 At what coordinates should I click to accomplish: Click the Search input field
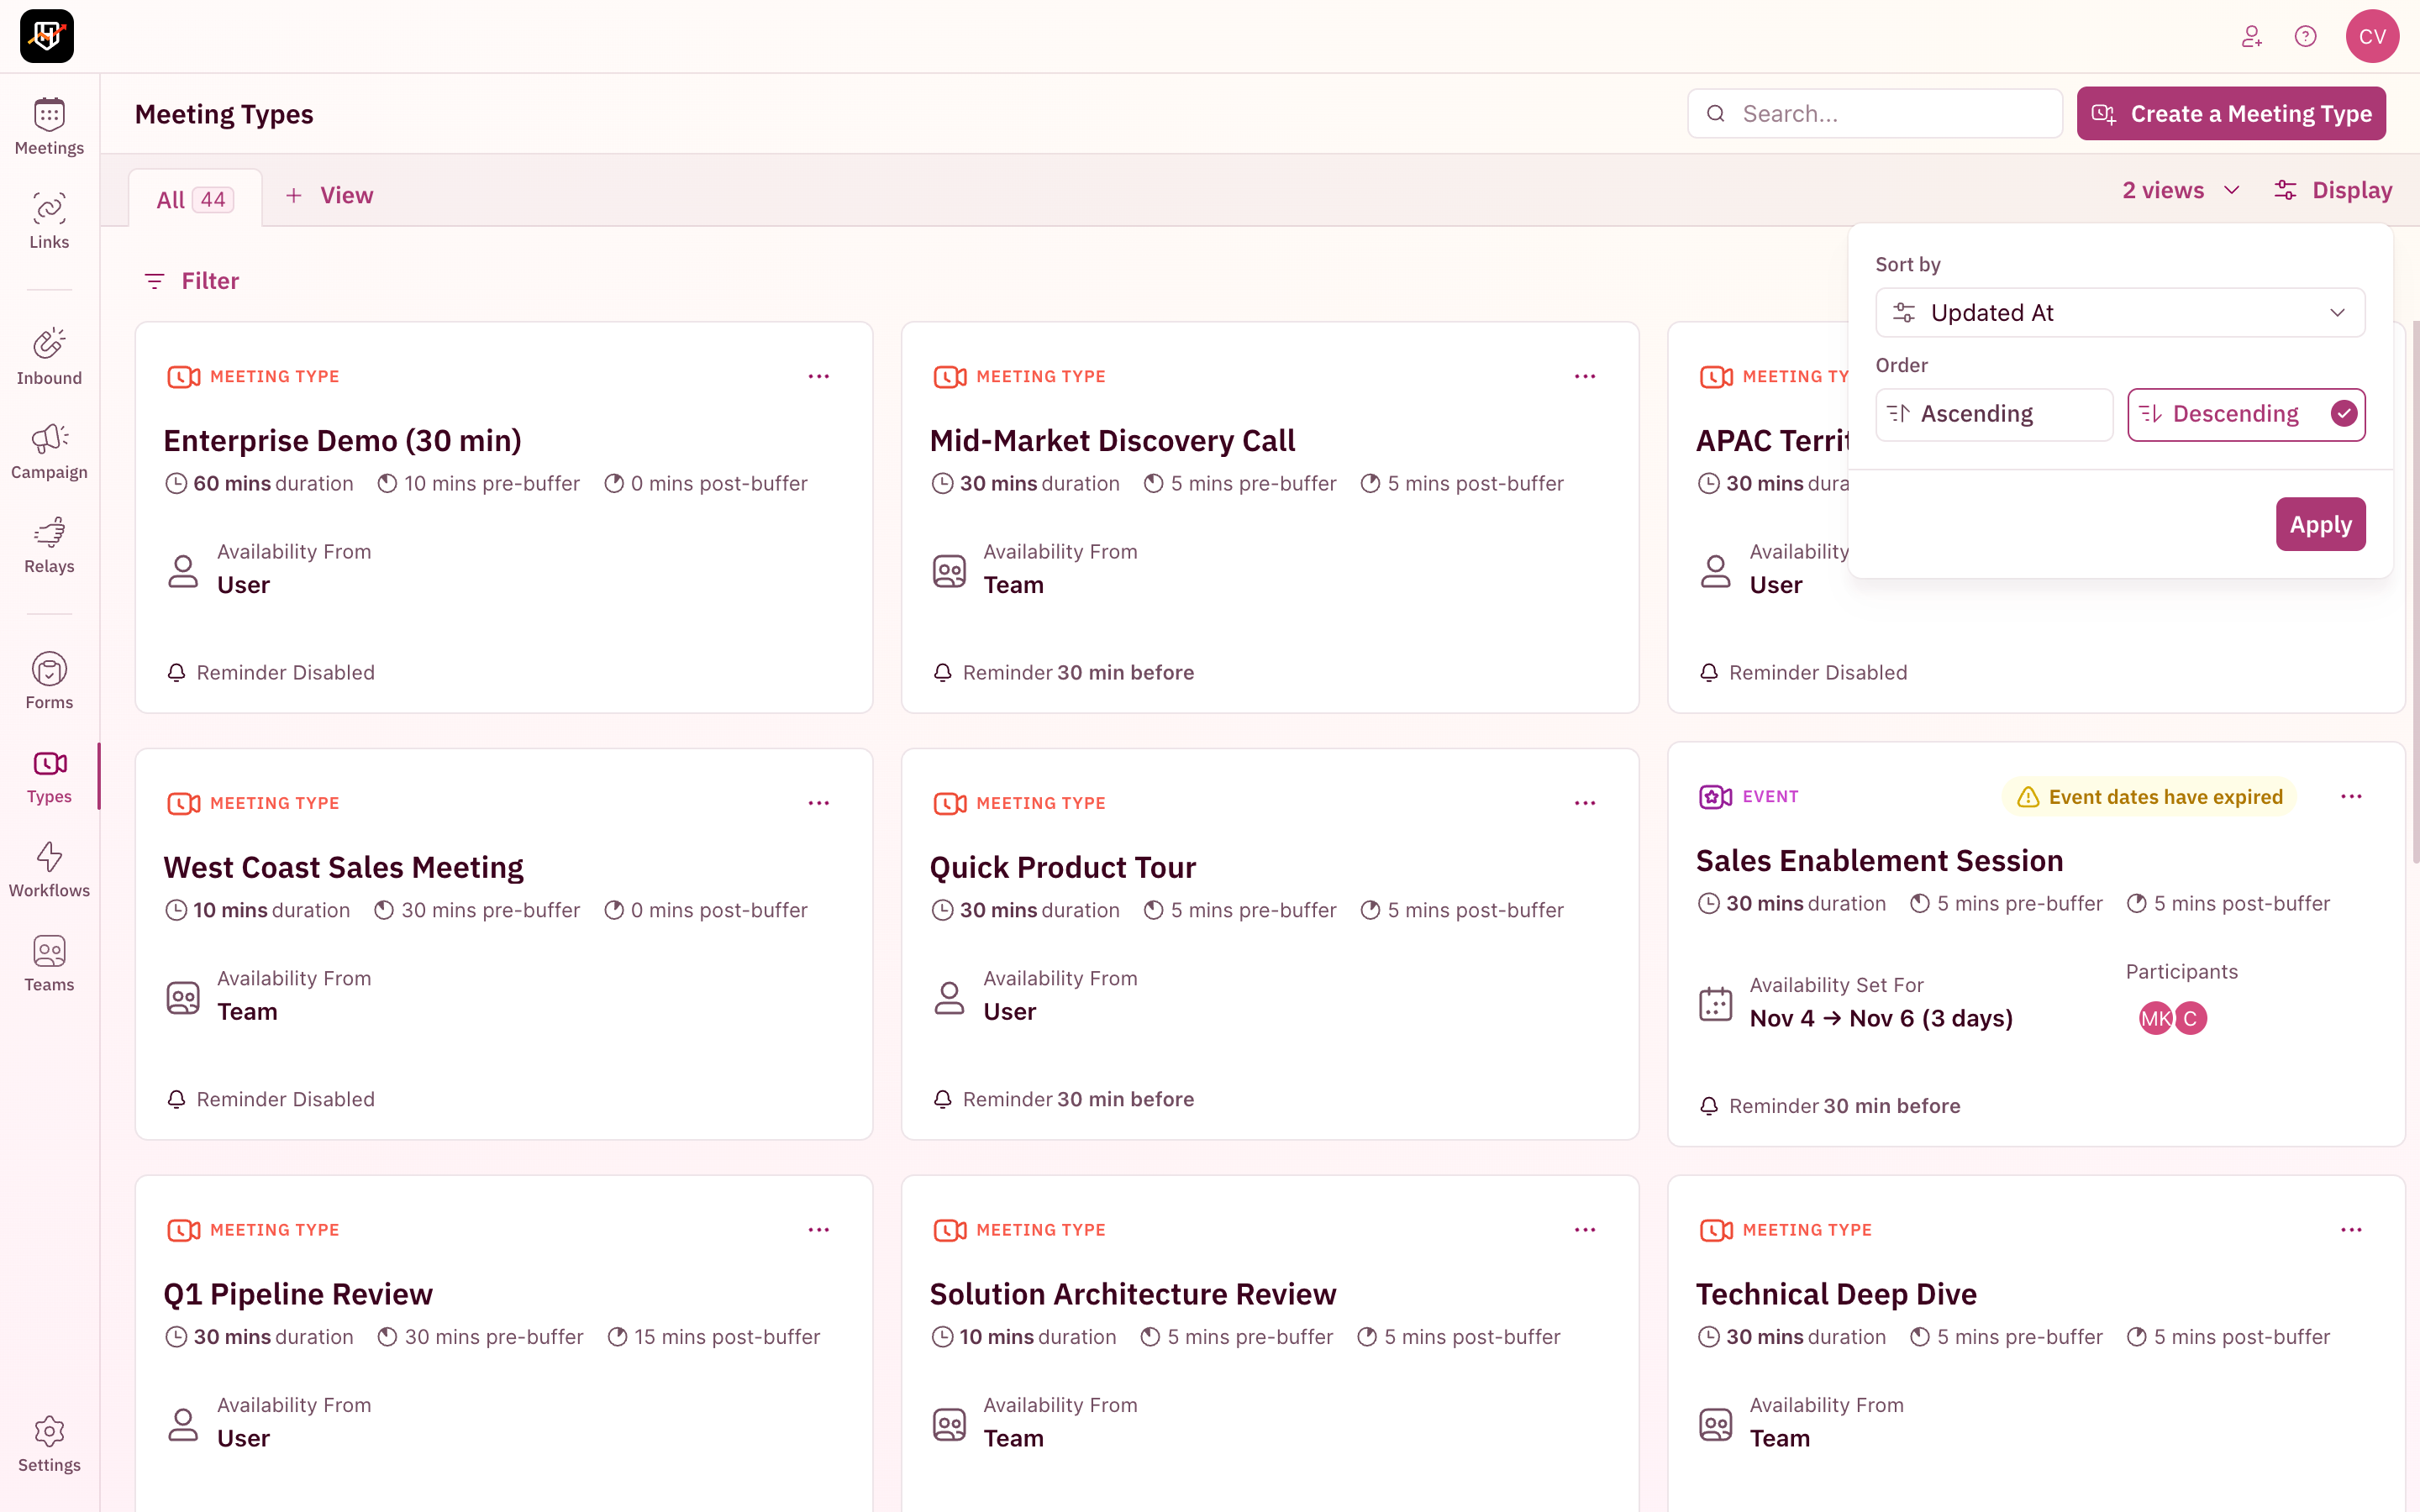(1890, 114)
